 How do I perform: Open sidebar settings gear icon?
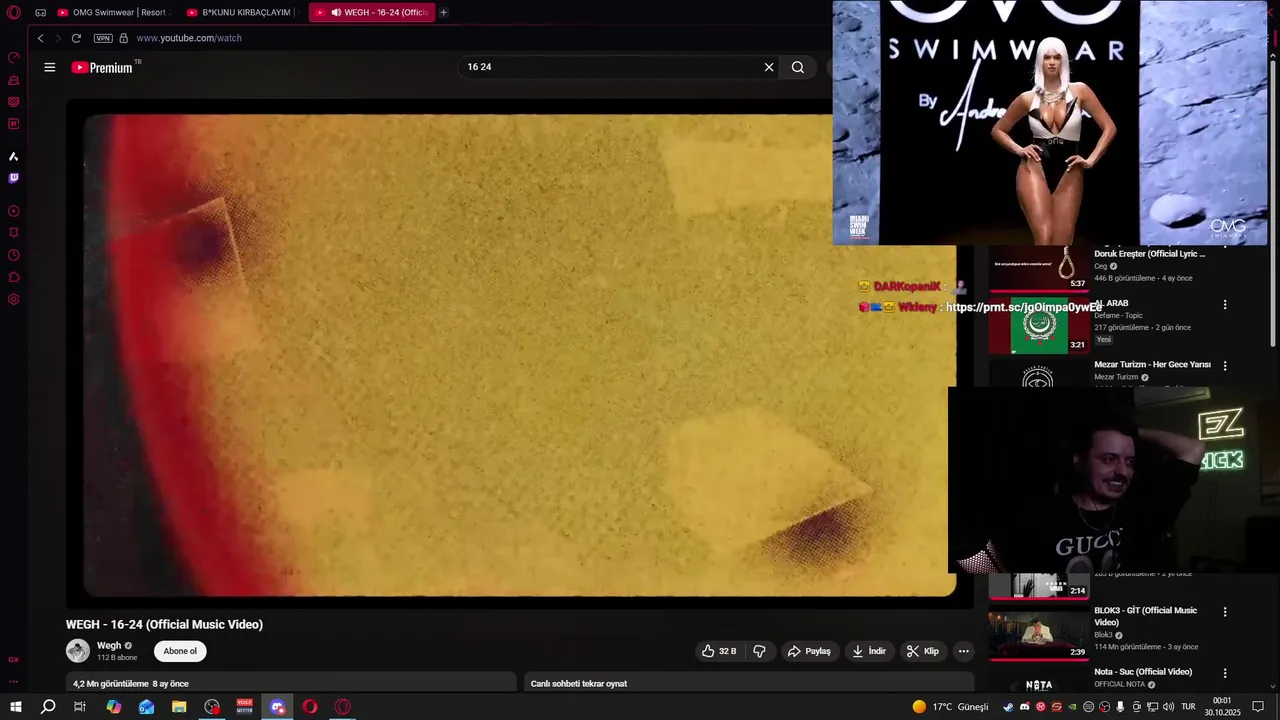coord(14,299)
